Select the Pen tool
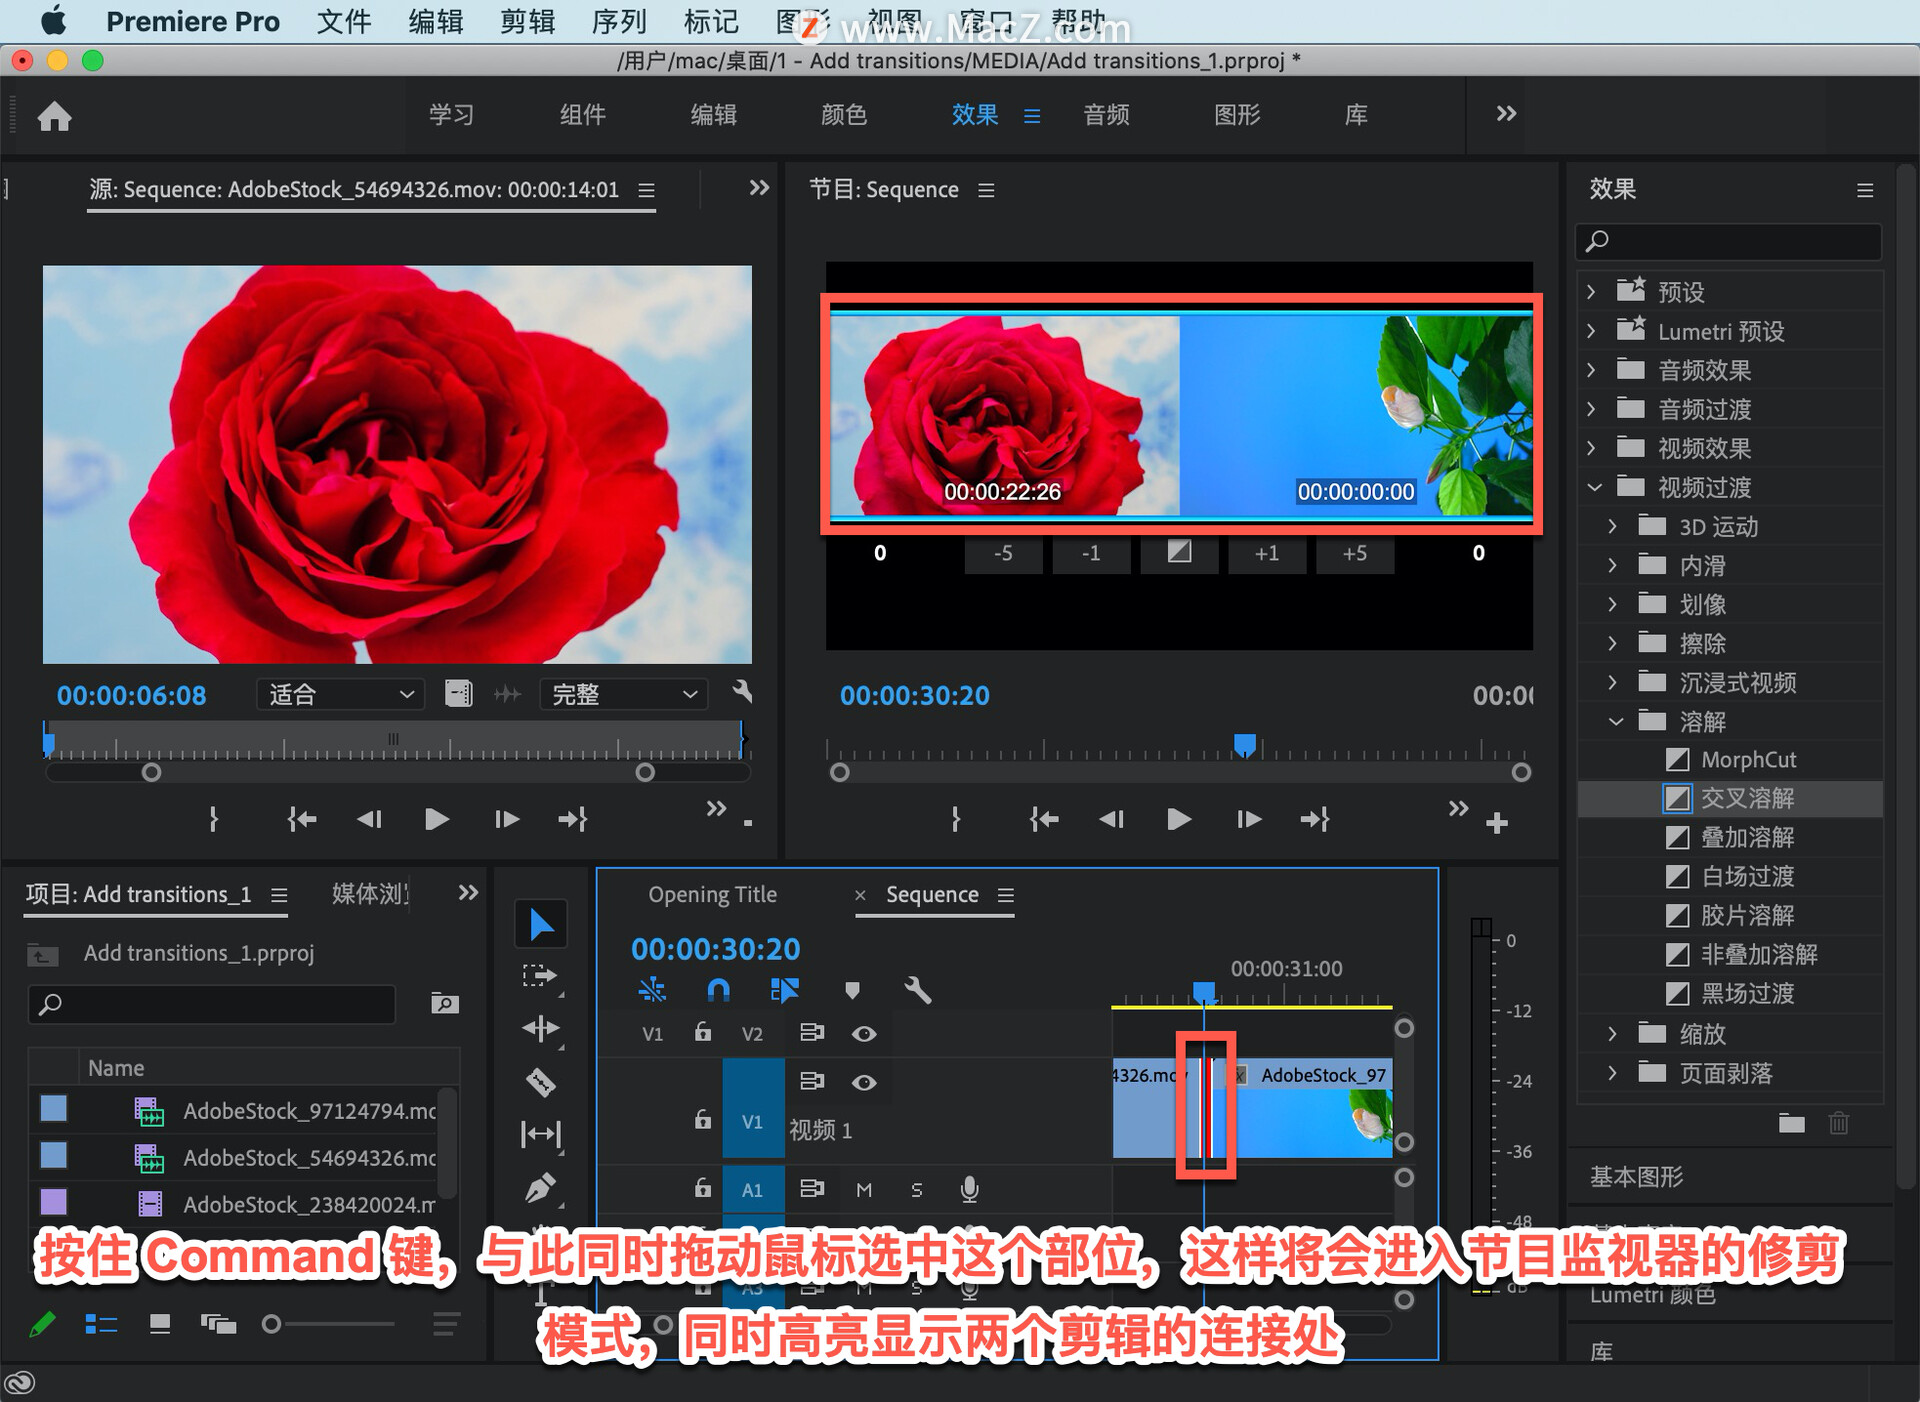Viewport: 1920px width, 1402px height. click(541, 1189)
